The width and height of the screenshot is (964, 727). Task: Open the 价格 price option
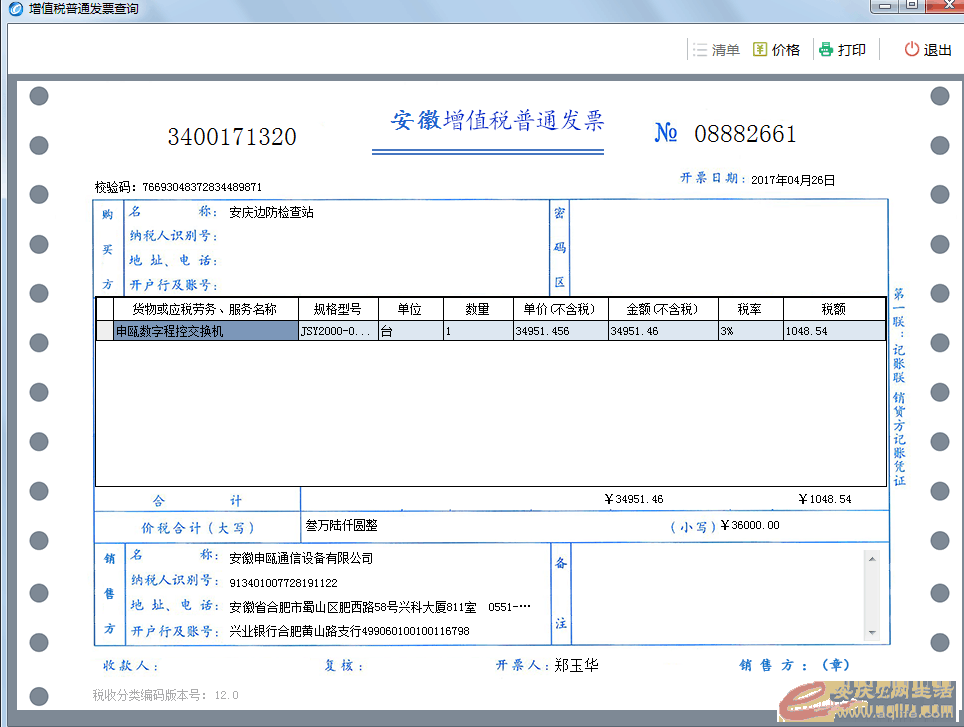(x=786, y=50)
